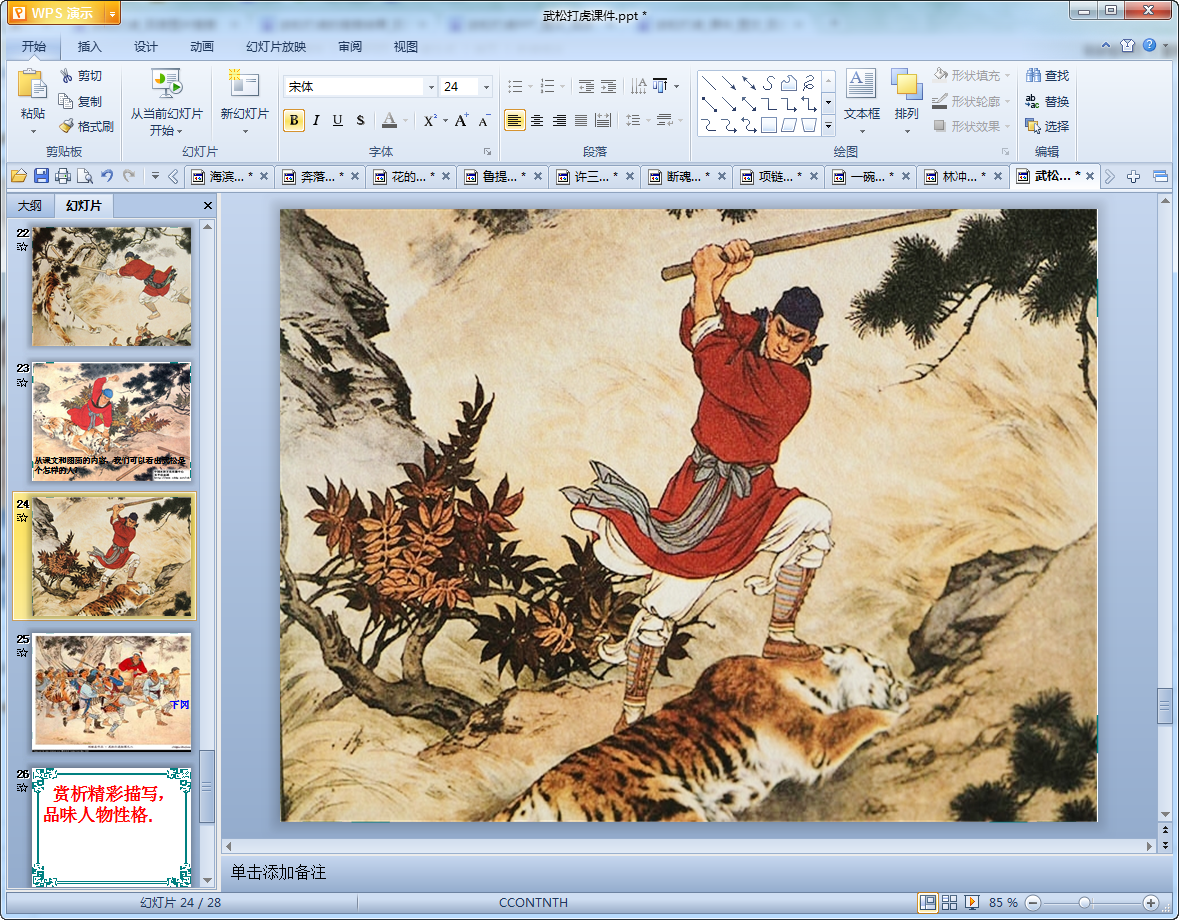Select the Format Painter brush
Image resolution: width=1179 pixels, height=920 pixels.
tap(67, 126)
